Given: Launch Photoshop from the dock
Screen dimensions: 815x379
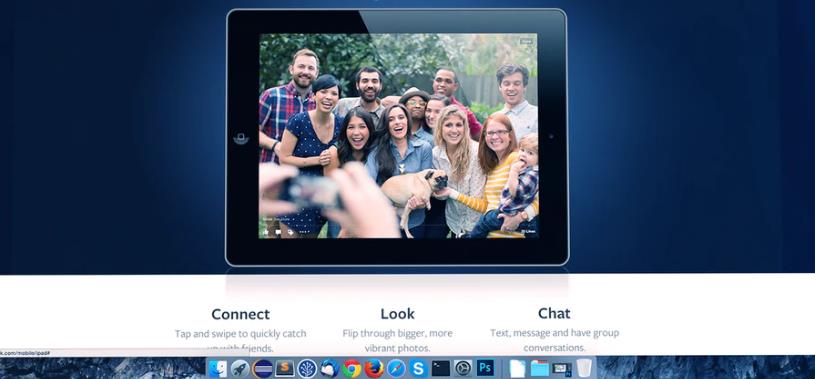Looking at the screenshot, I should point(485,368).
